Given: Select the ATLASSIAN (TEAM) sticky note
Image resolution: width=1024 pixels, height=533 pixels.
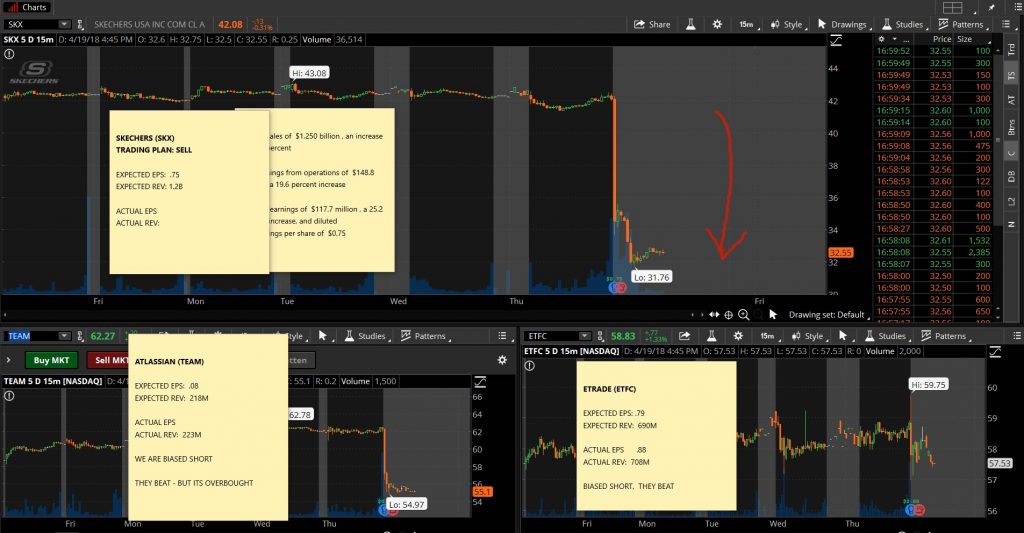Looking at the screenshot, I should pyautogui.click(x=208, y=427).
